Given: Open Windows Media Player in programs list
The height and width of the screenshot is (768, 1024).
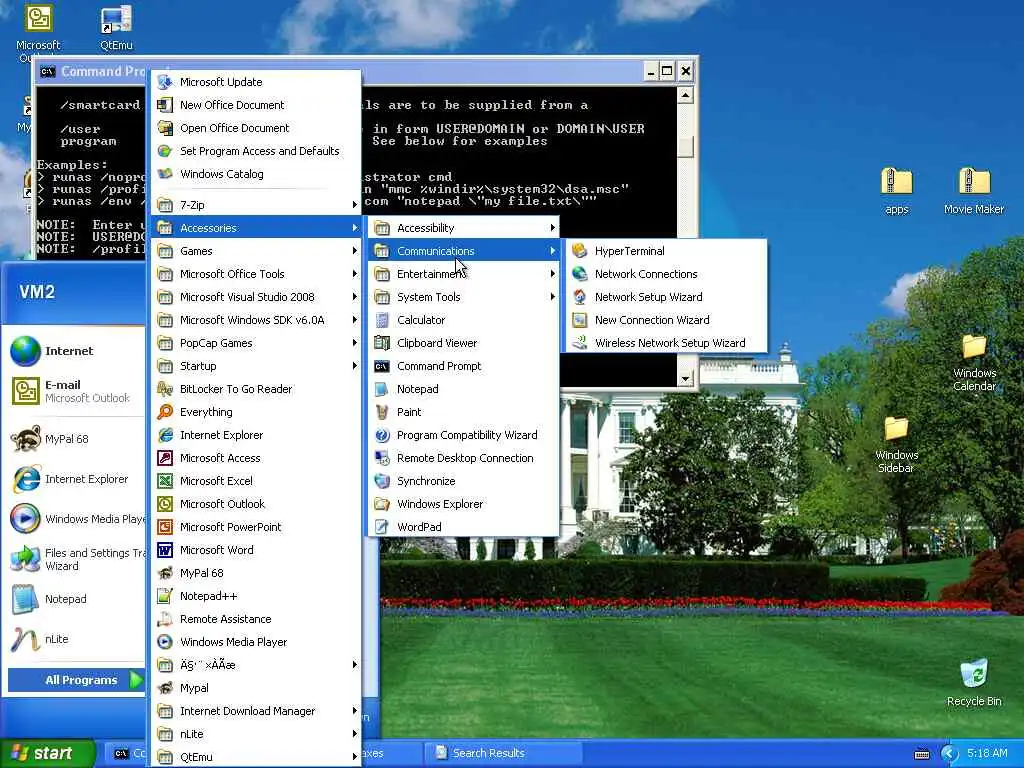Looking at the screenshot, I should tap(256, 642).
